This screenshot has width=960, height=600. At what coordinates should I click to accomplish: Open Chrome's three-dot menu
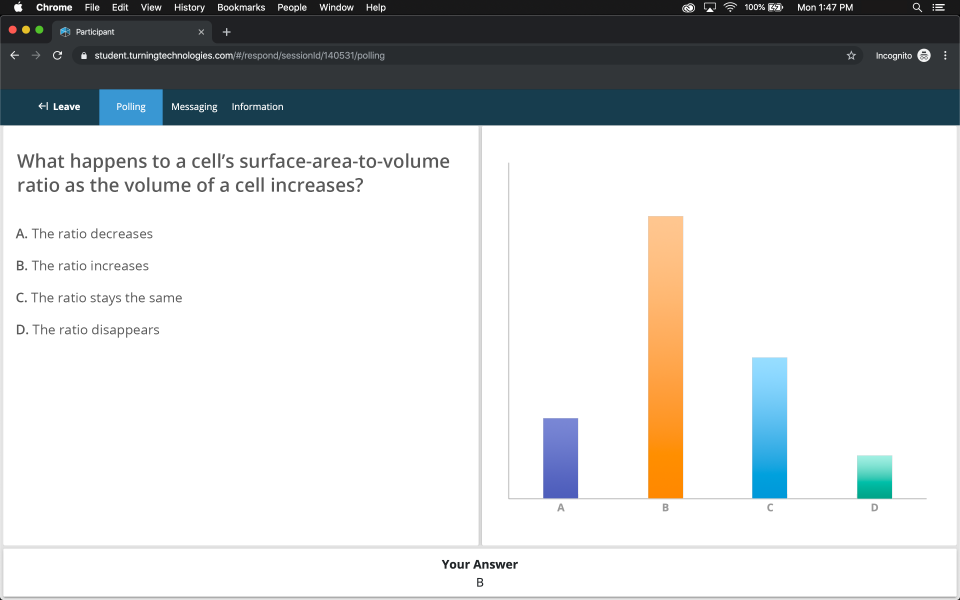[x=945, y=55]
